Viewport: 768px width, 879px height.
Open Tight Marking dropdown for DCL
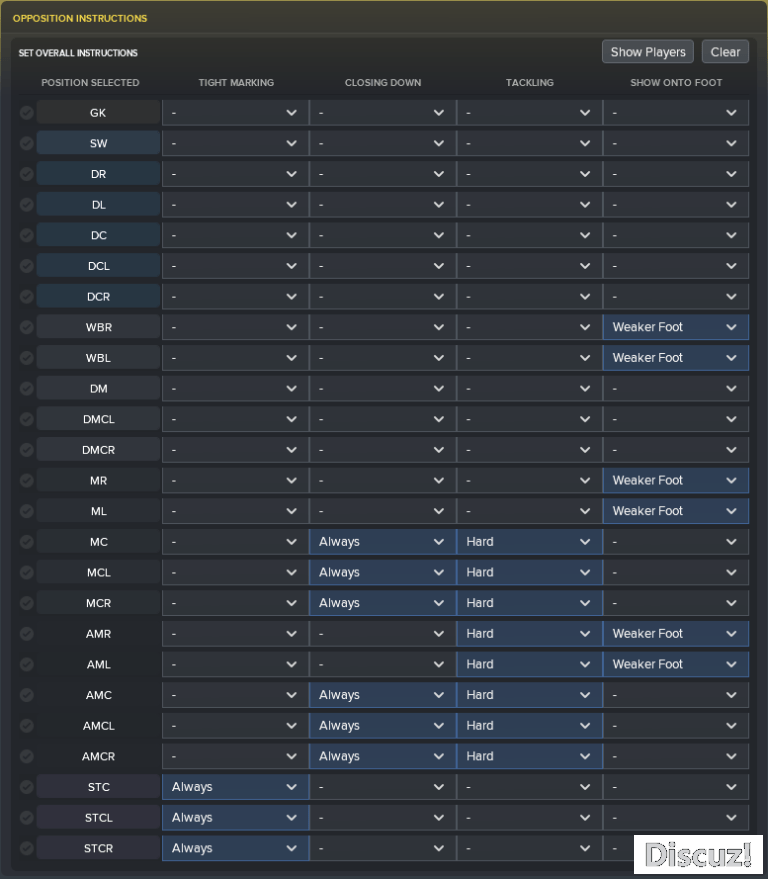click(x=235, y=266)
